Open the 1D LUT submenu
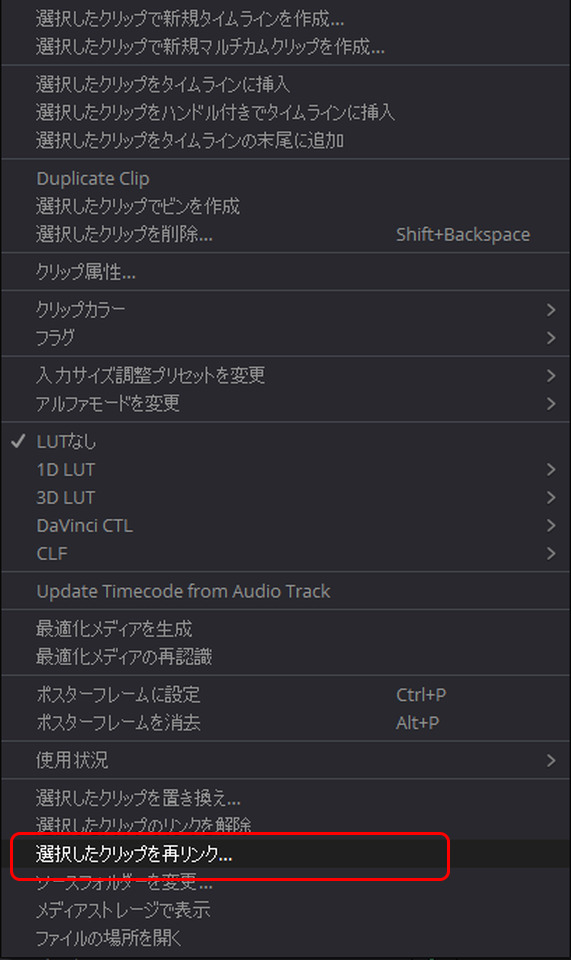Image resolution: width=571 pixels, height=960 pixels. (285, 470)
